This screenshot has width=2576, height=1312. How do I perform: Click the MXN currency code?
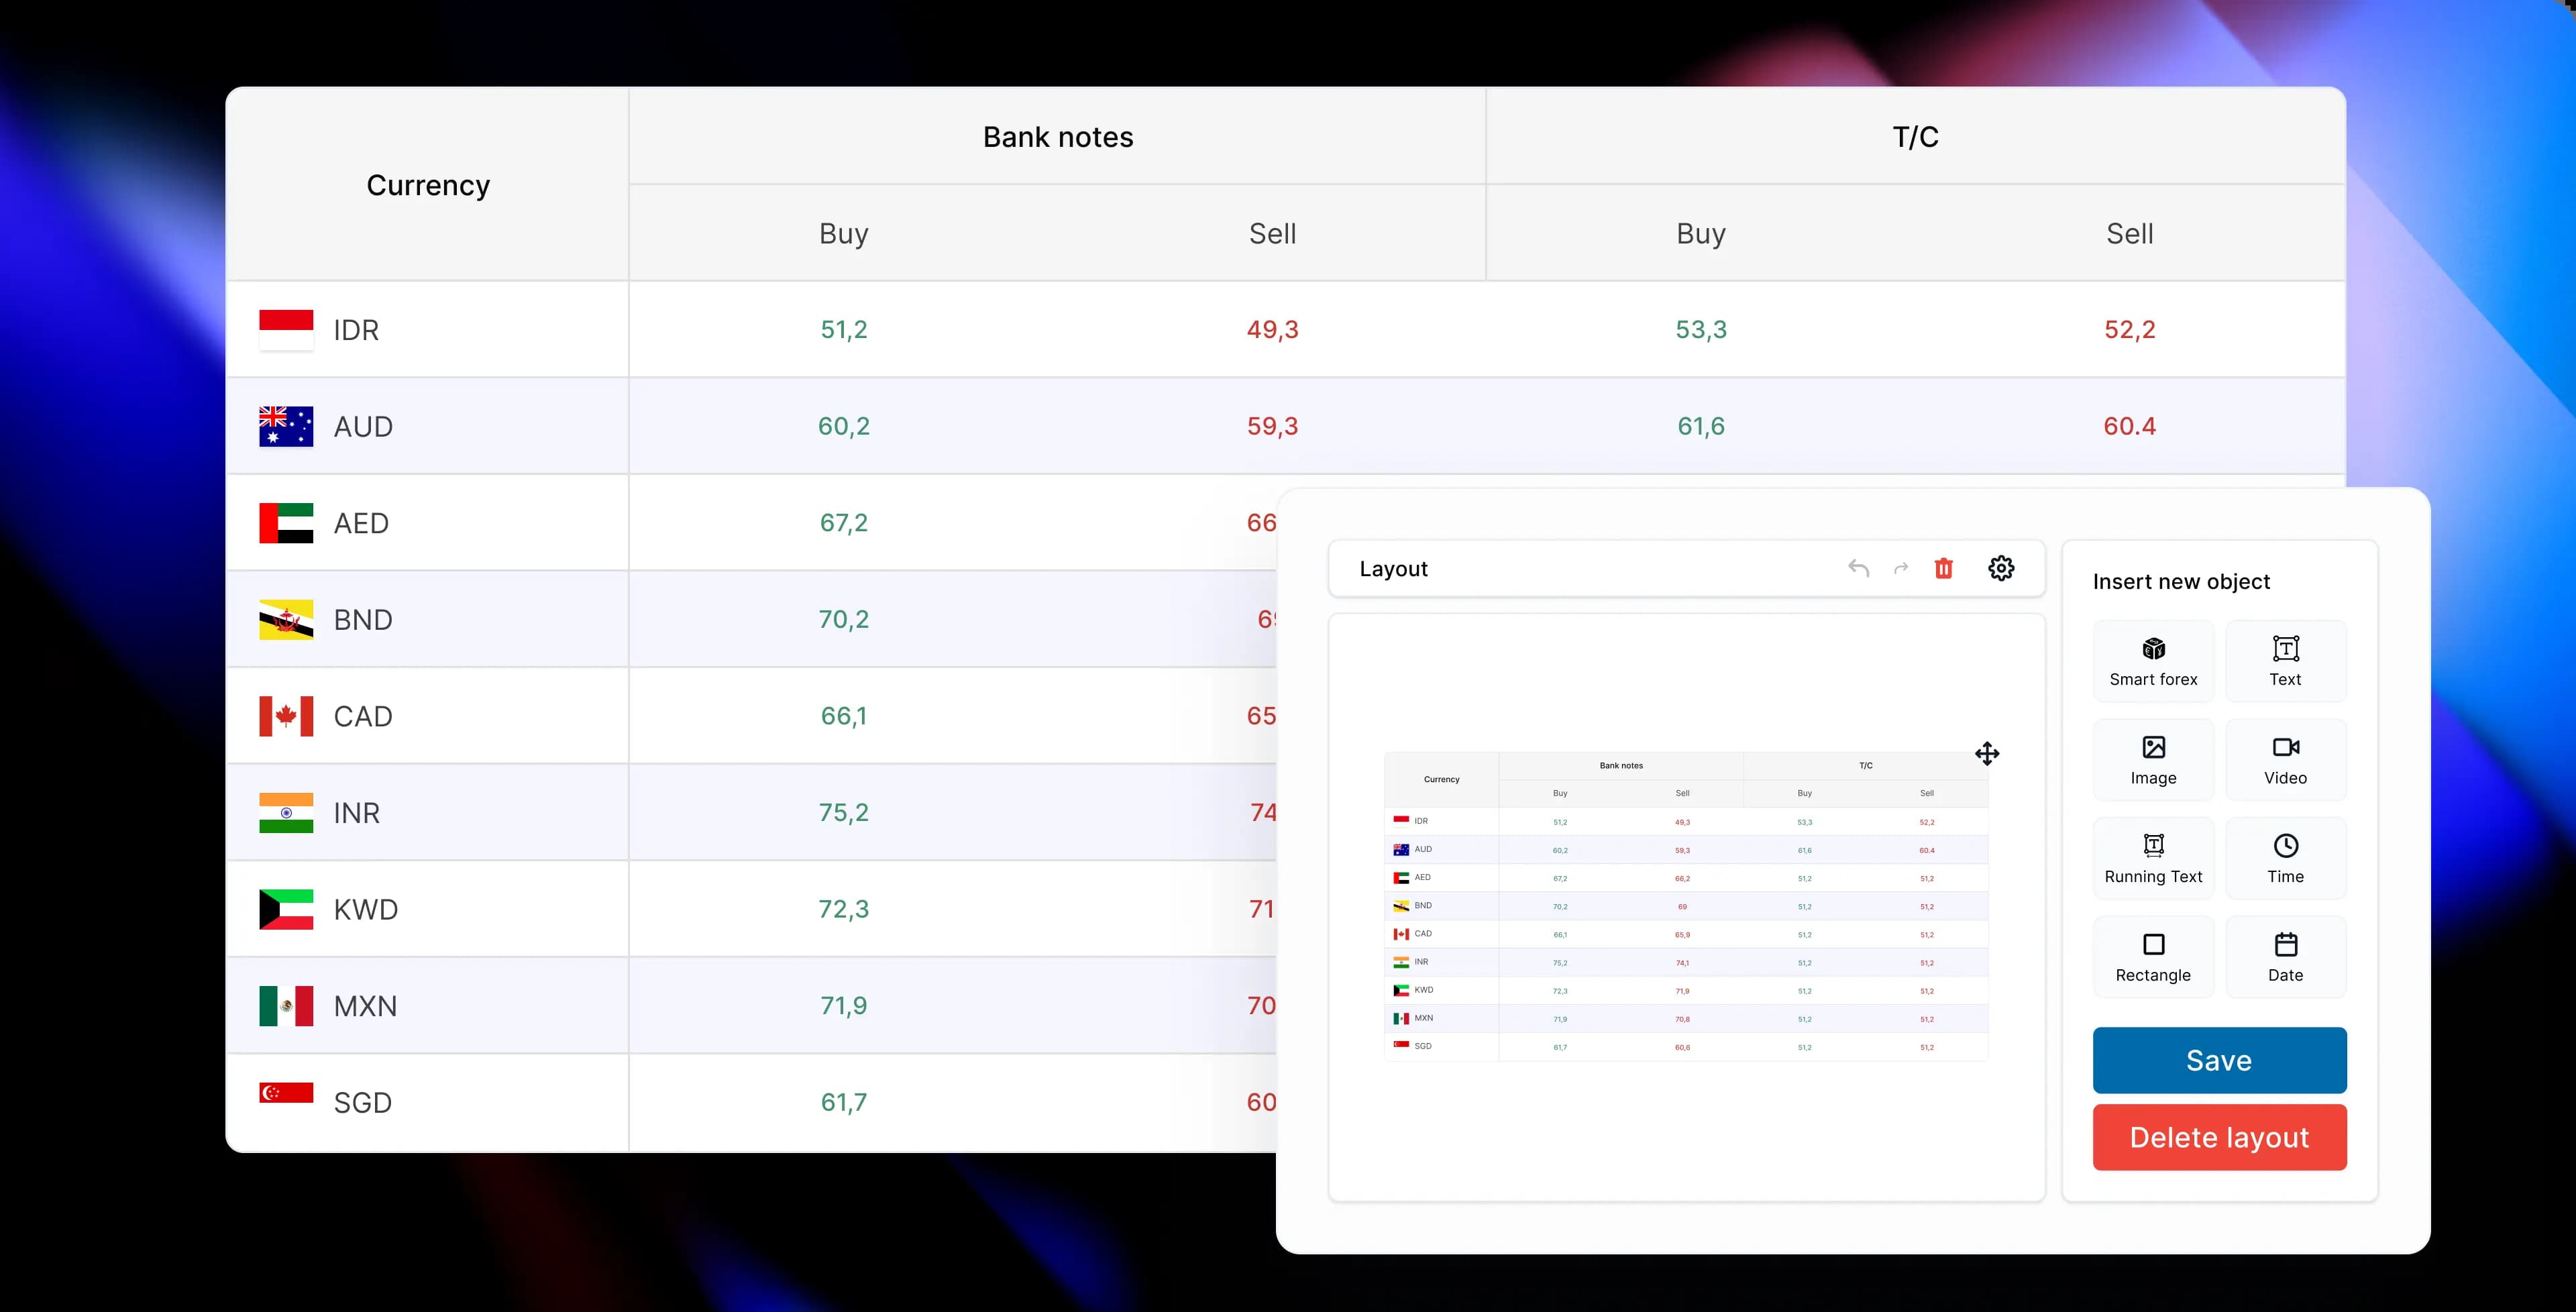365,1006
